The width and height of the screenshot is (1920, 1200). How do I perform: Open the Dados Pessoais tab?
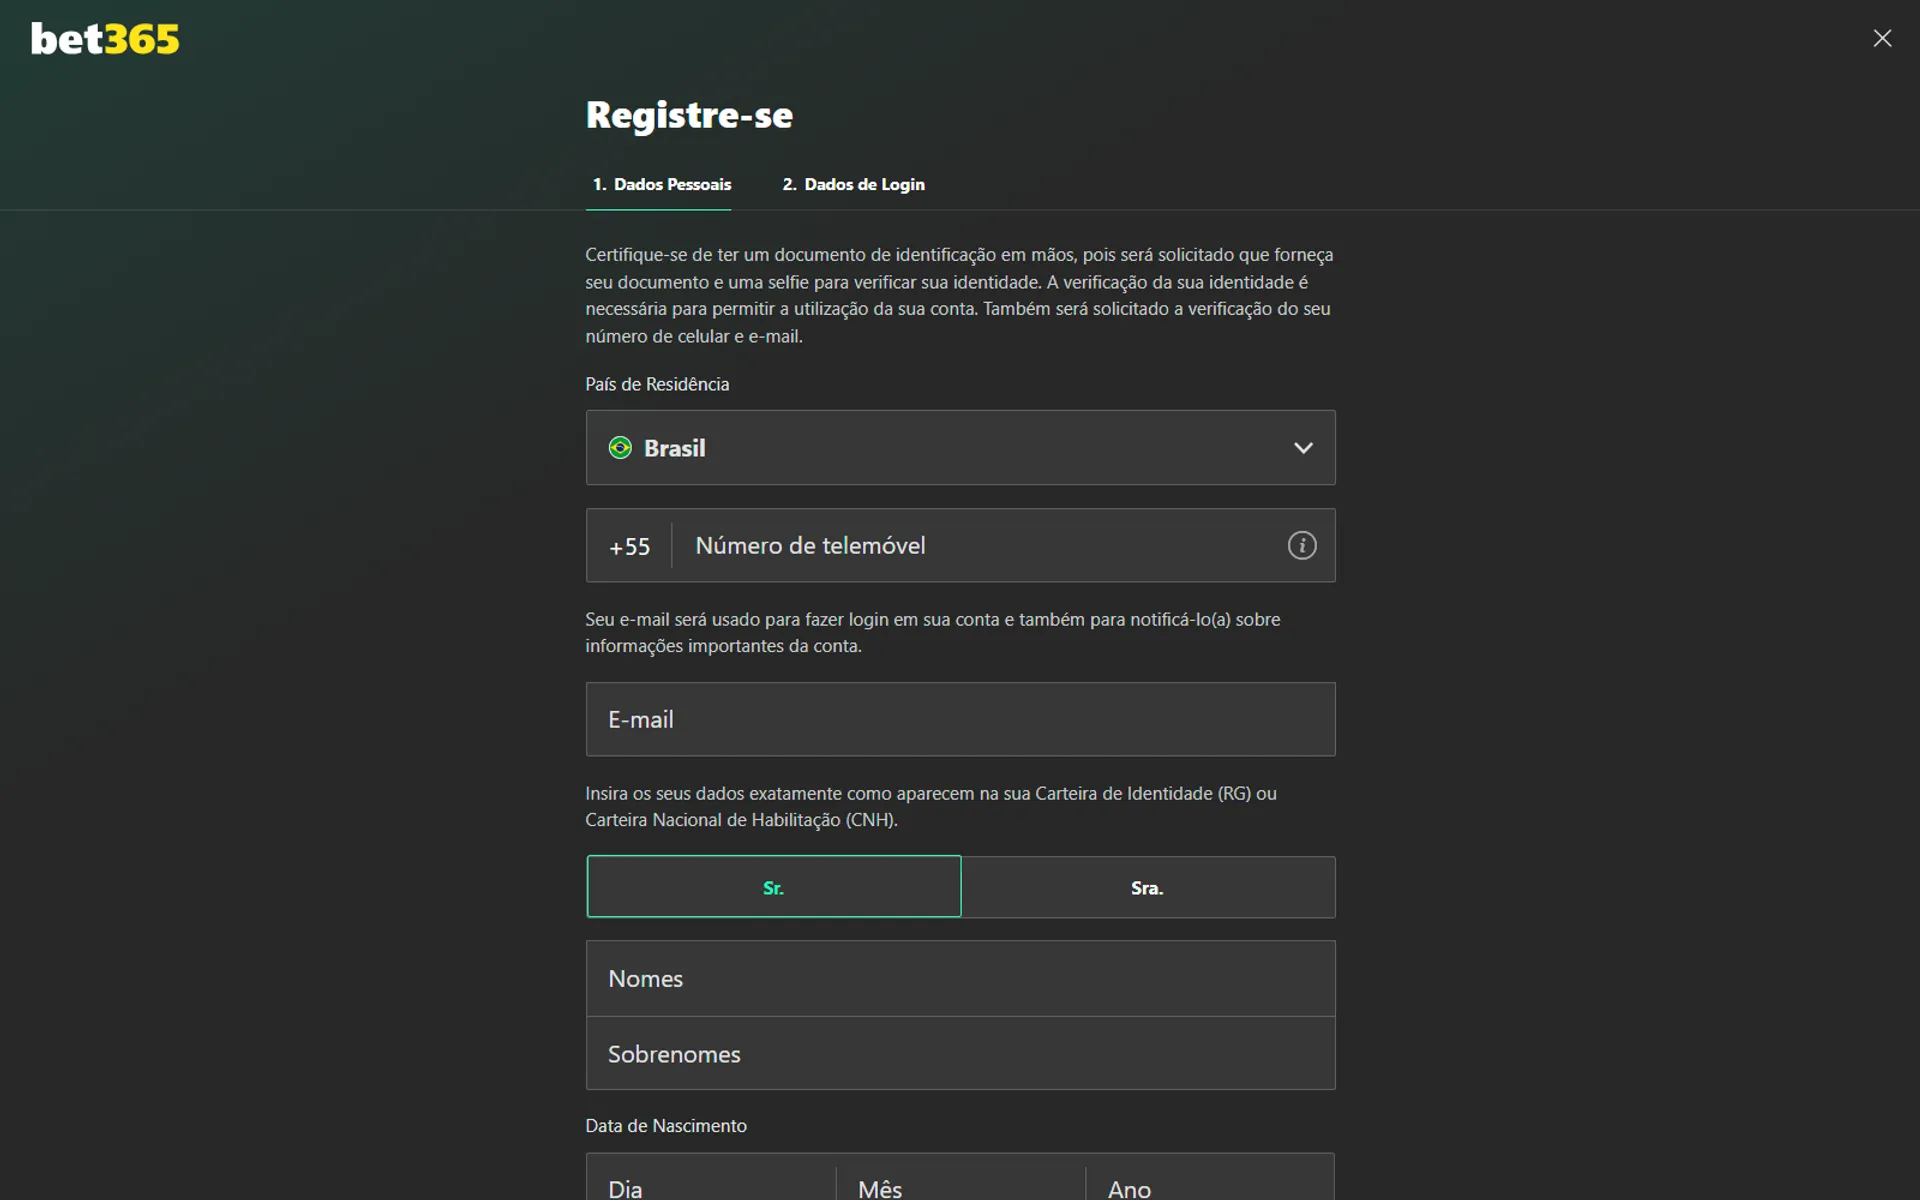pos(660,184)
